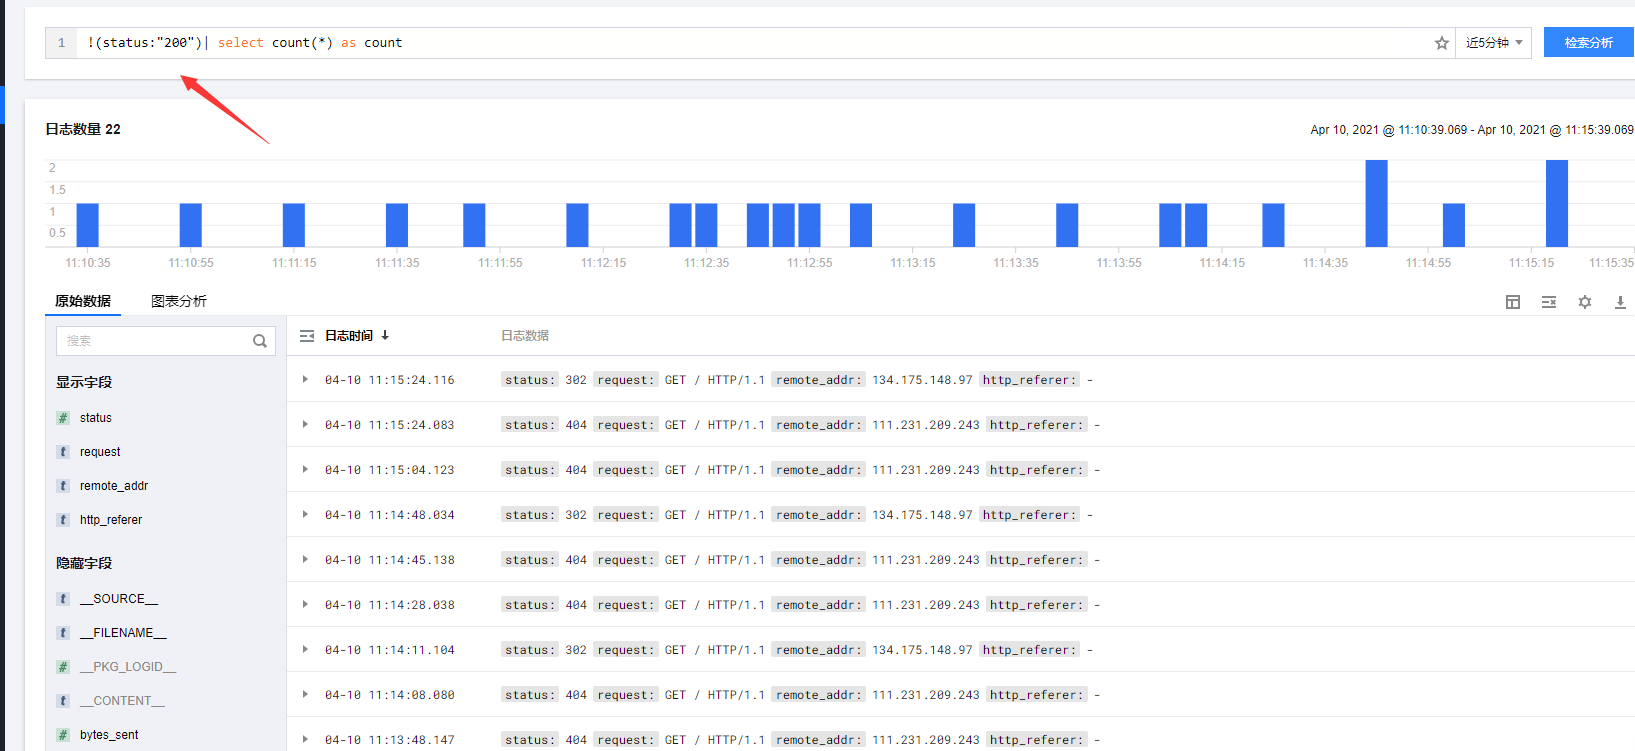Click the histogram bar at 11:10:35
Image resolution: width=1635 pixels, height=751 pixels.
(88, 225)
